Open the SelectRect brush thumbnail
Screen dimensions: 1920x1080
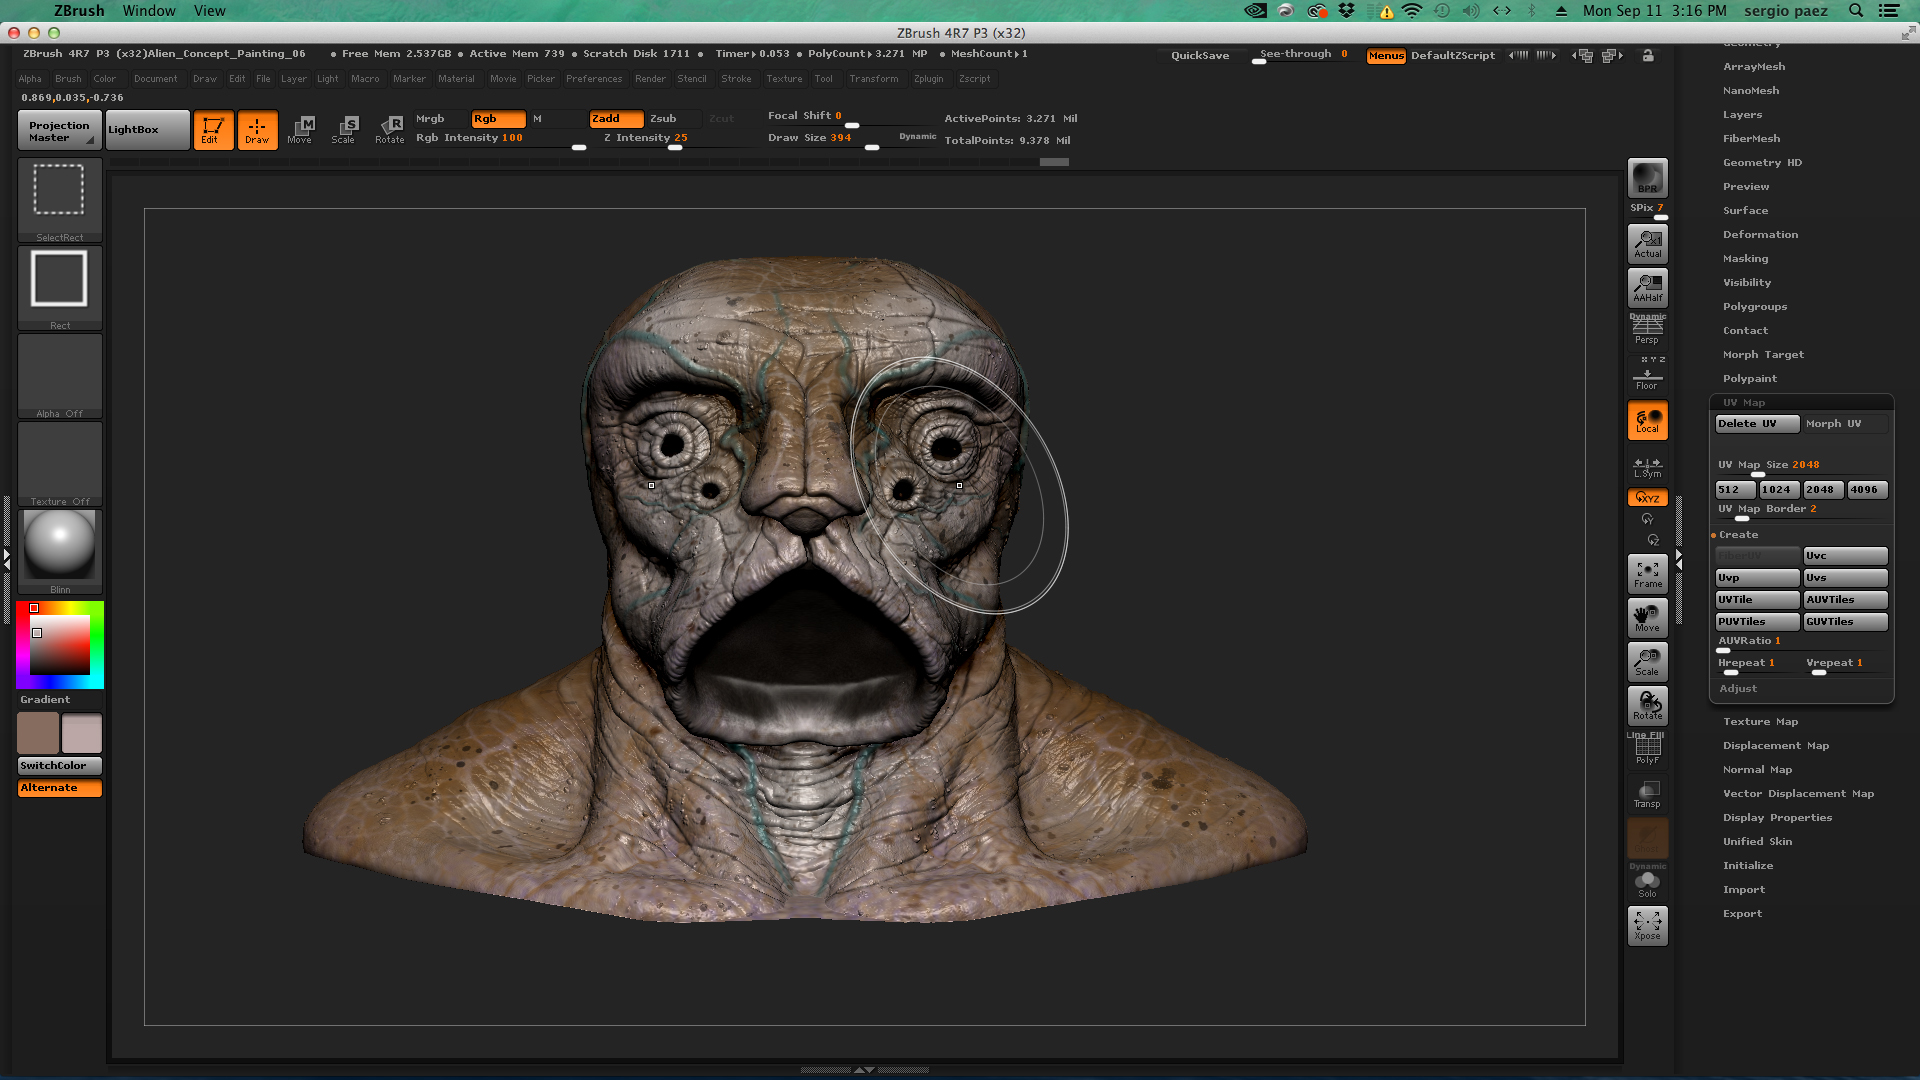pyautogui.click(x=60, y=200)
